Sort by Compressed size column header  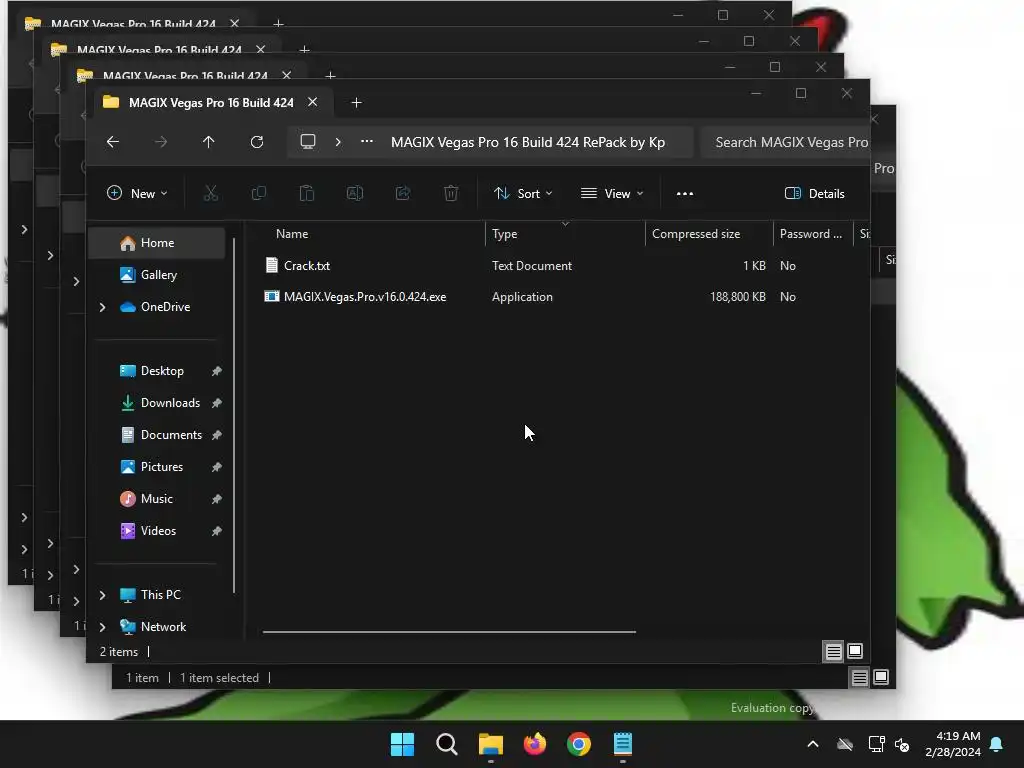(696, 234)
